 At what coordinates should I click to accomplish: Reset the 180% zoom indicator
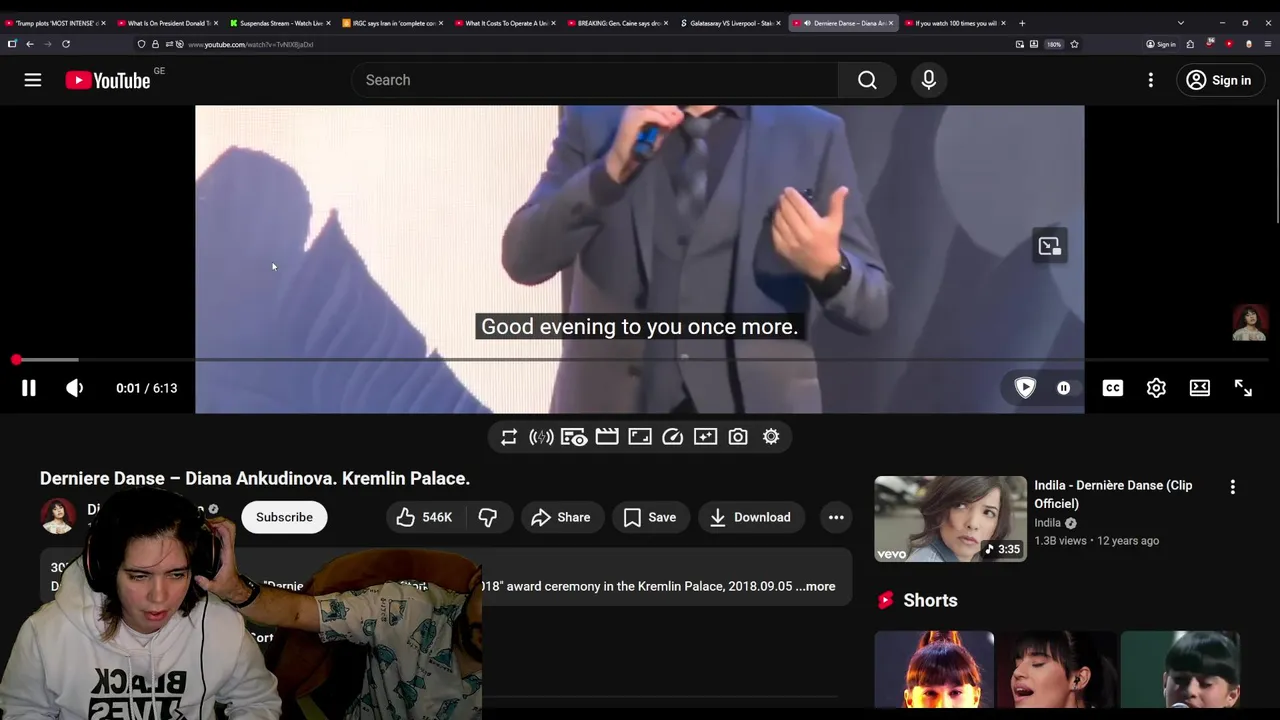point(1054,44)
